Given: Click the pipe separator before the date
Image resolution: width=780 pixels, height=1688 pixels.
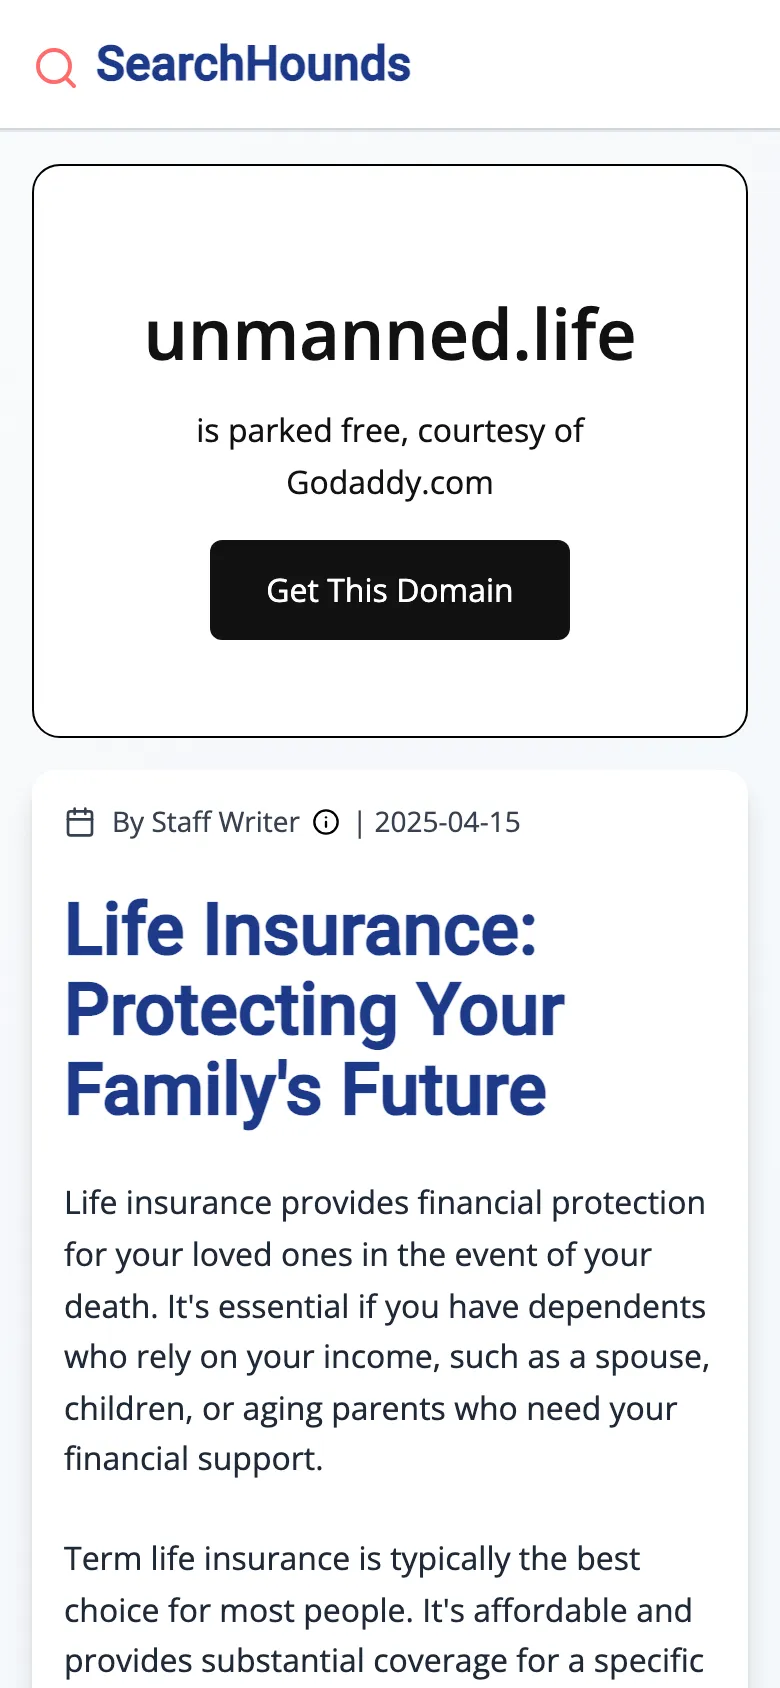Looking at the screenshot, I should 359,822.
